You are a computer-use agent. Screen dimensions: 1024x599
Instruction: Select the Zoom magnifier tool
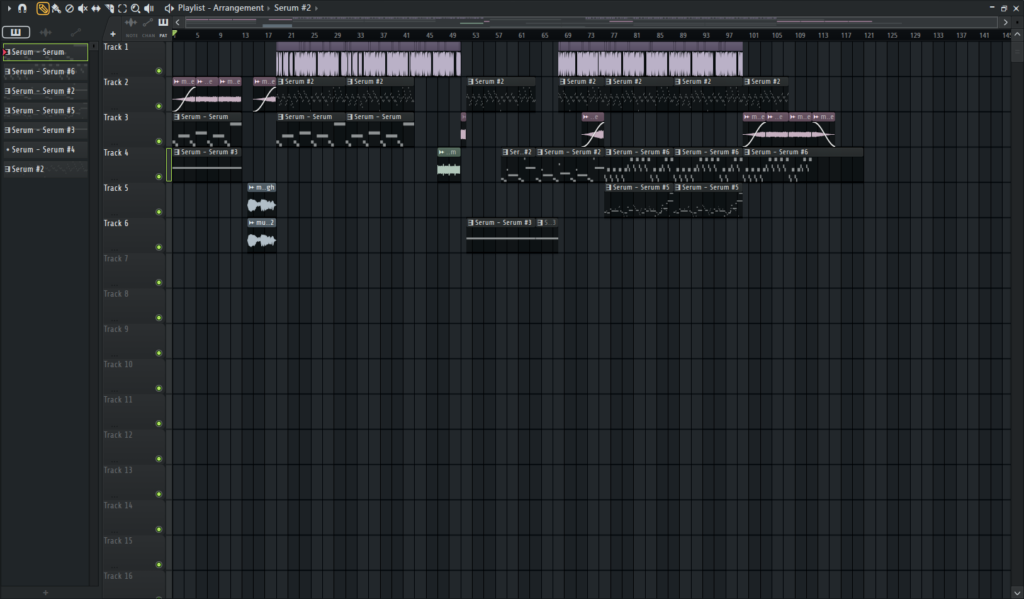pos(135,8)
